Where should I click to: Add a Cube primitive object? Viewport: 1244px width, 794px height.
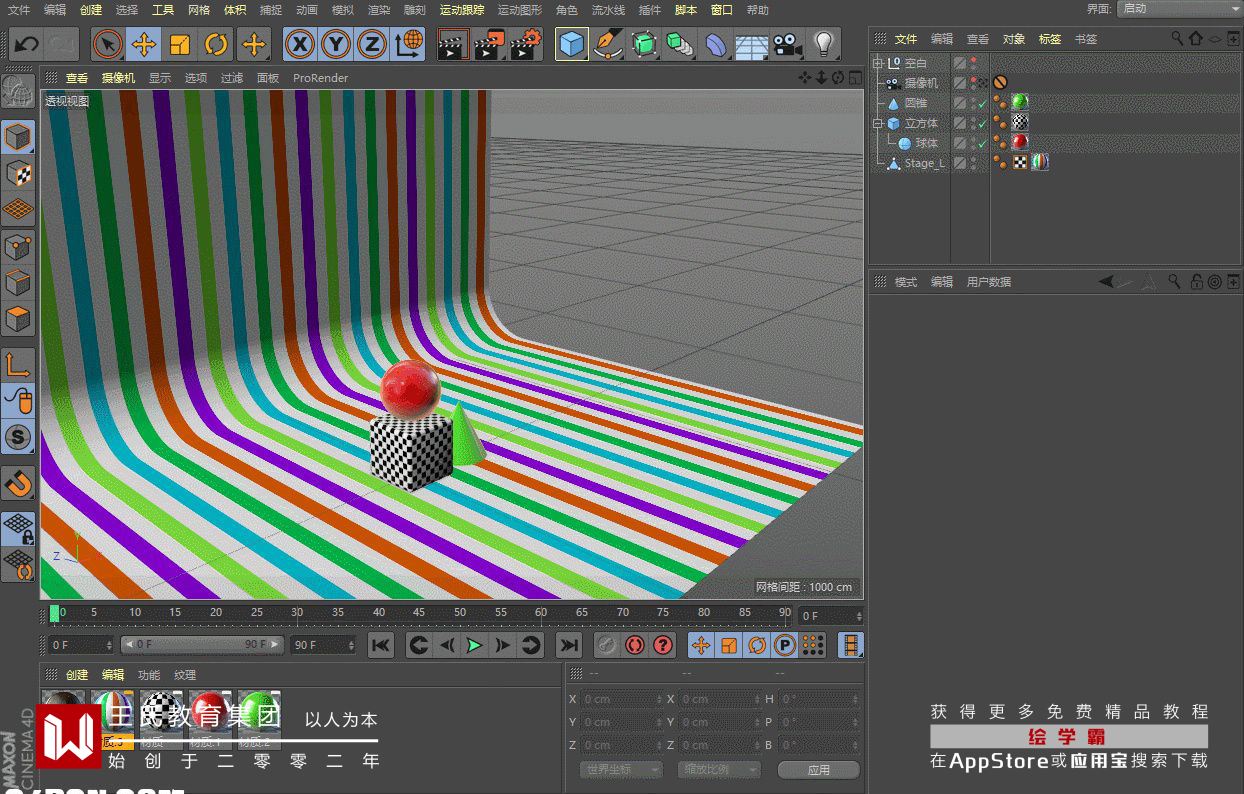(x=572, y=45)
